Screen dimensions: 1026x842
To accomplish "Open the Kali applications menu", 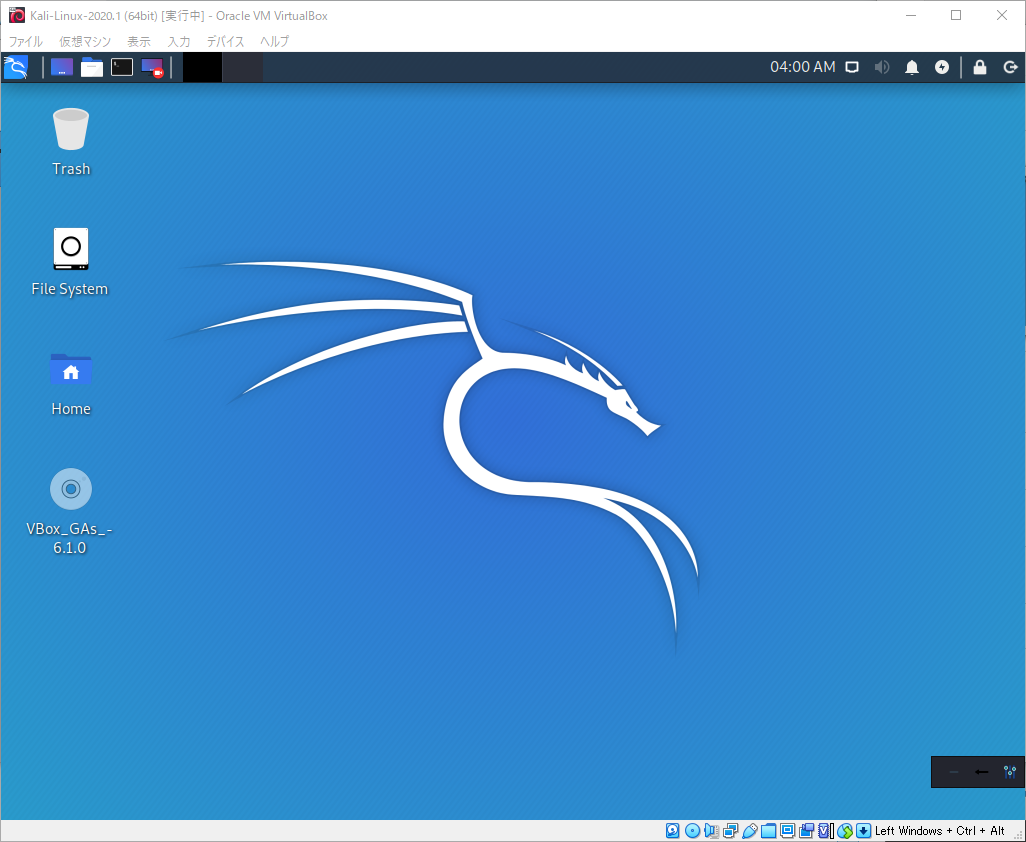I will pos(17,67).
